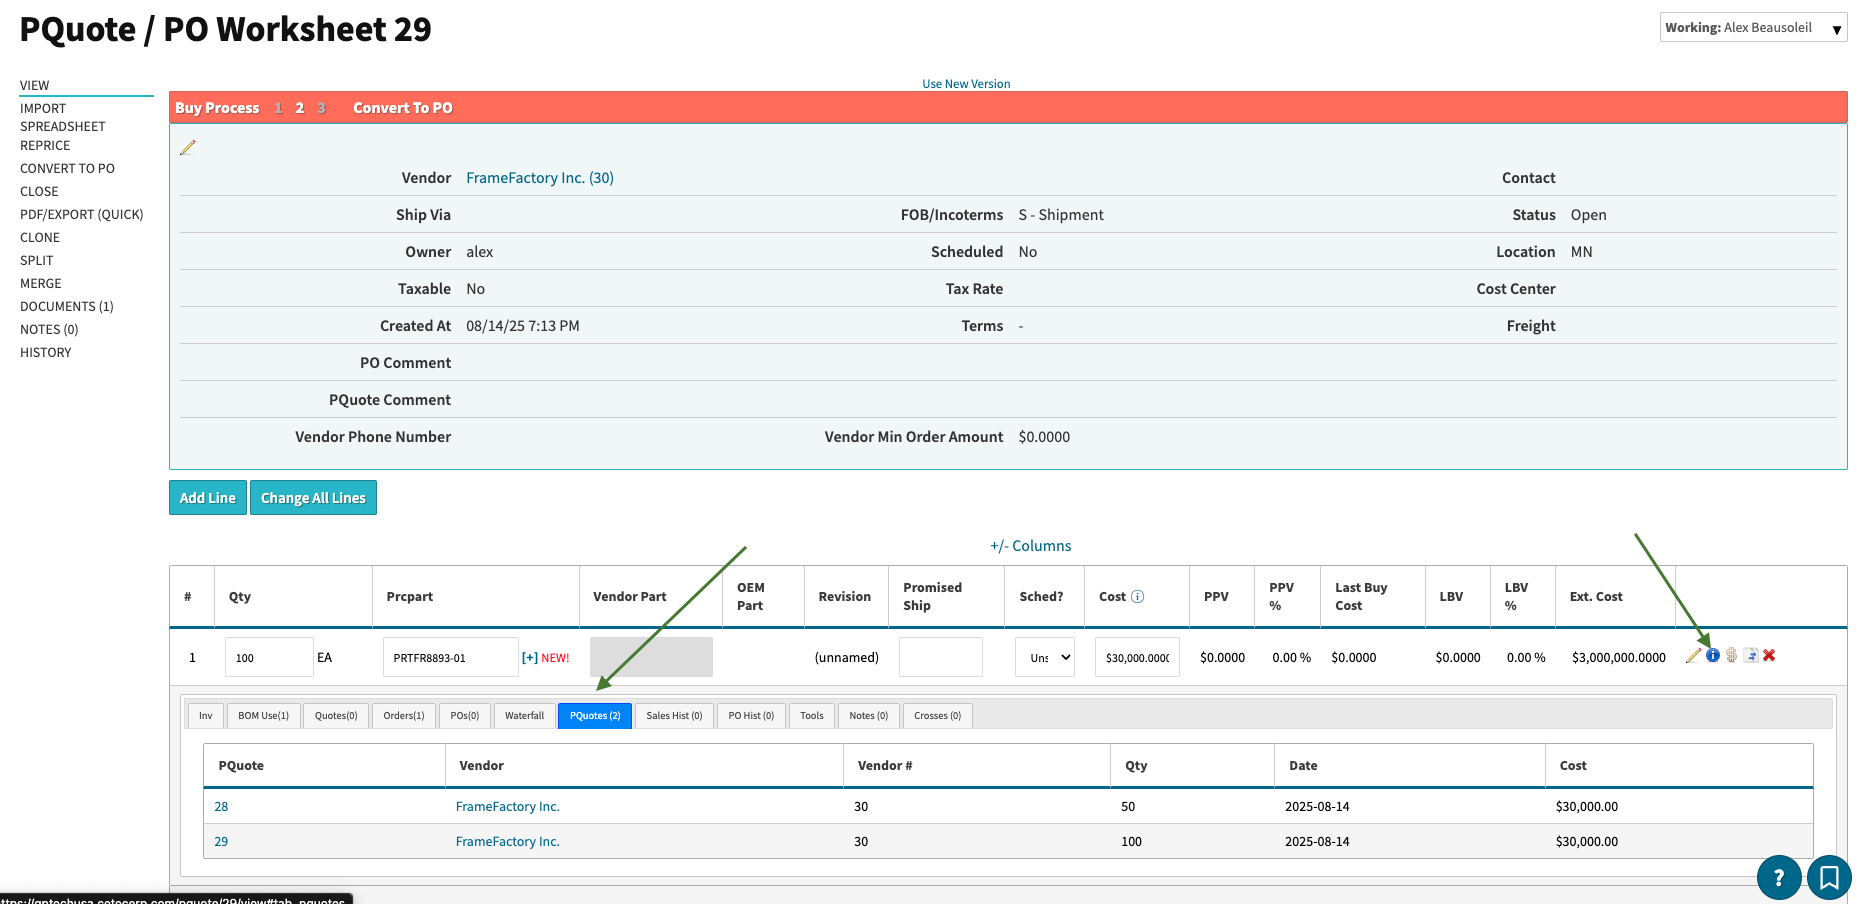1863x904 pixels.
Task: Click the bookmark icon in the bottom corner
Action: pyautogui.click(x=1829, y=878)
